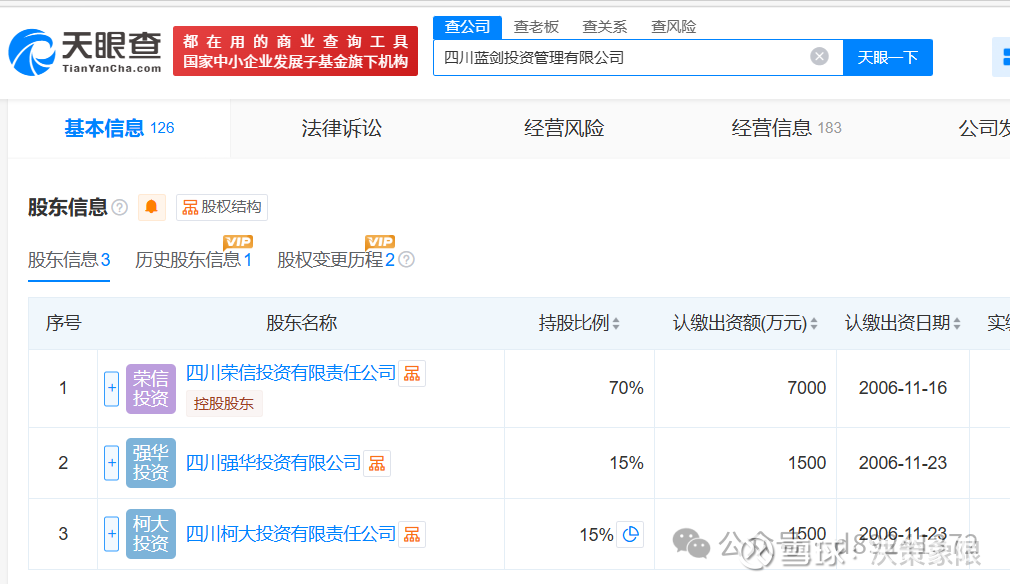Click the company name search field
The image size is (1010, 584).
click(x=620, y=57)
